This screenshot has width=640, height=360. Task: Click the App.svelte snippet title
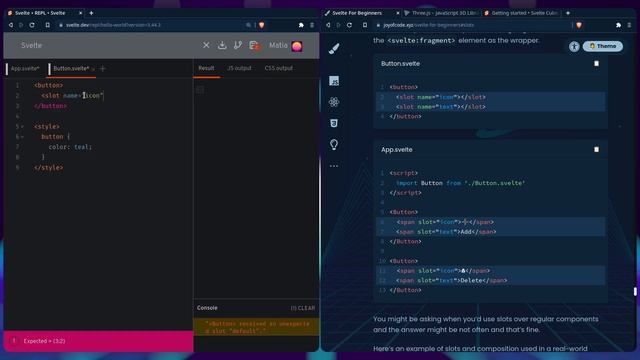[397, 149]
